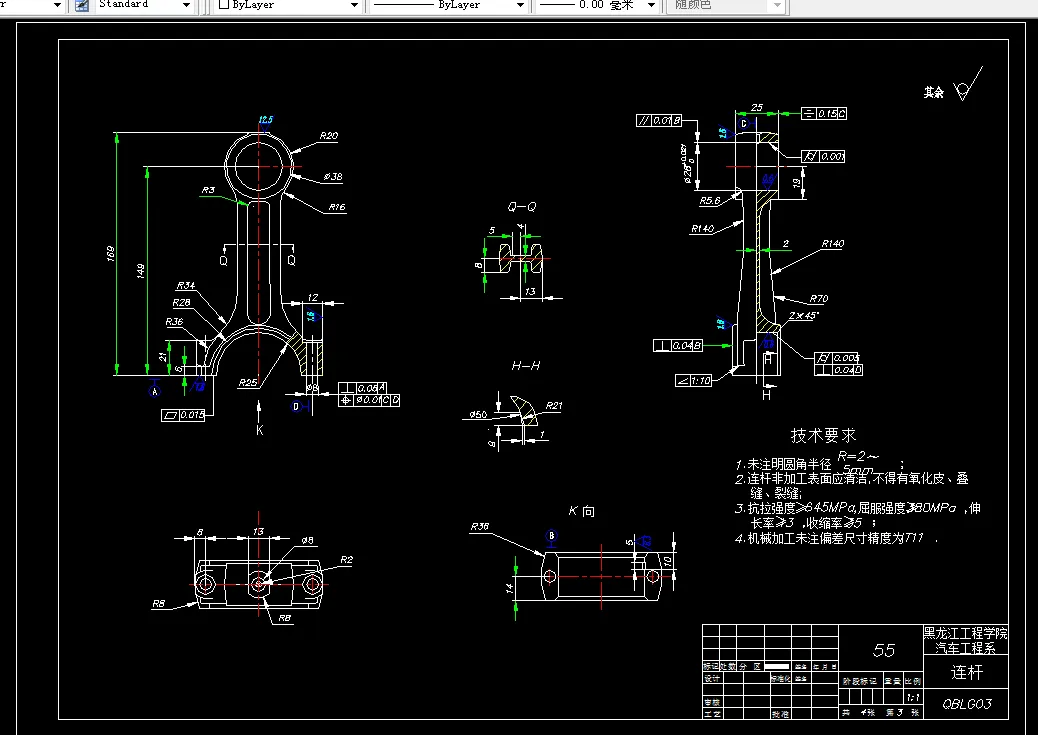
Task: Select the R2 label in bottom view
Action: click(346, 560)
